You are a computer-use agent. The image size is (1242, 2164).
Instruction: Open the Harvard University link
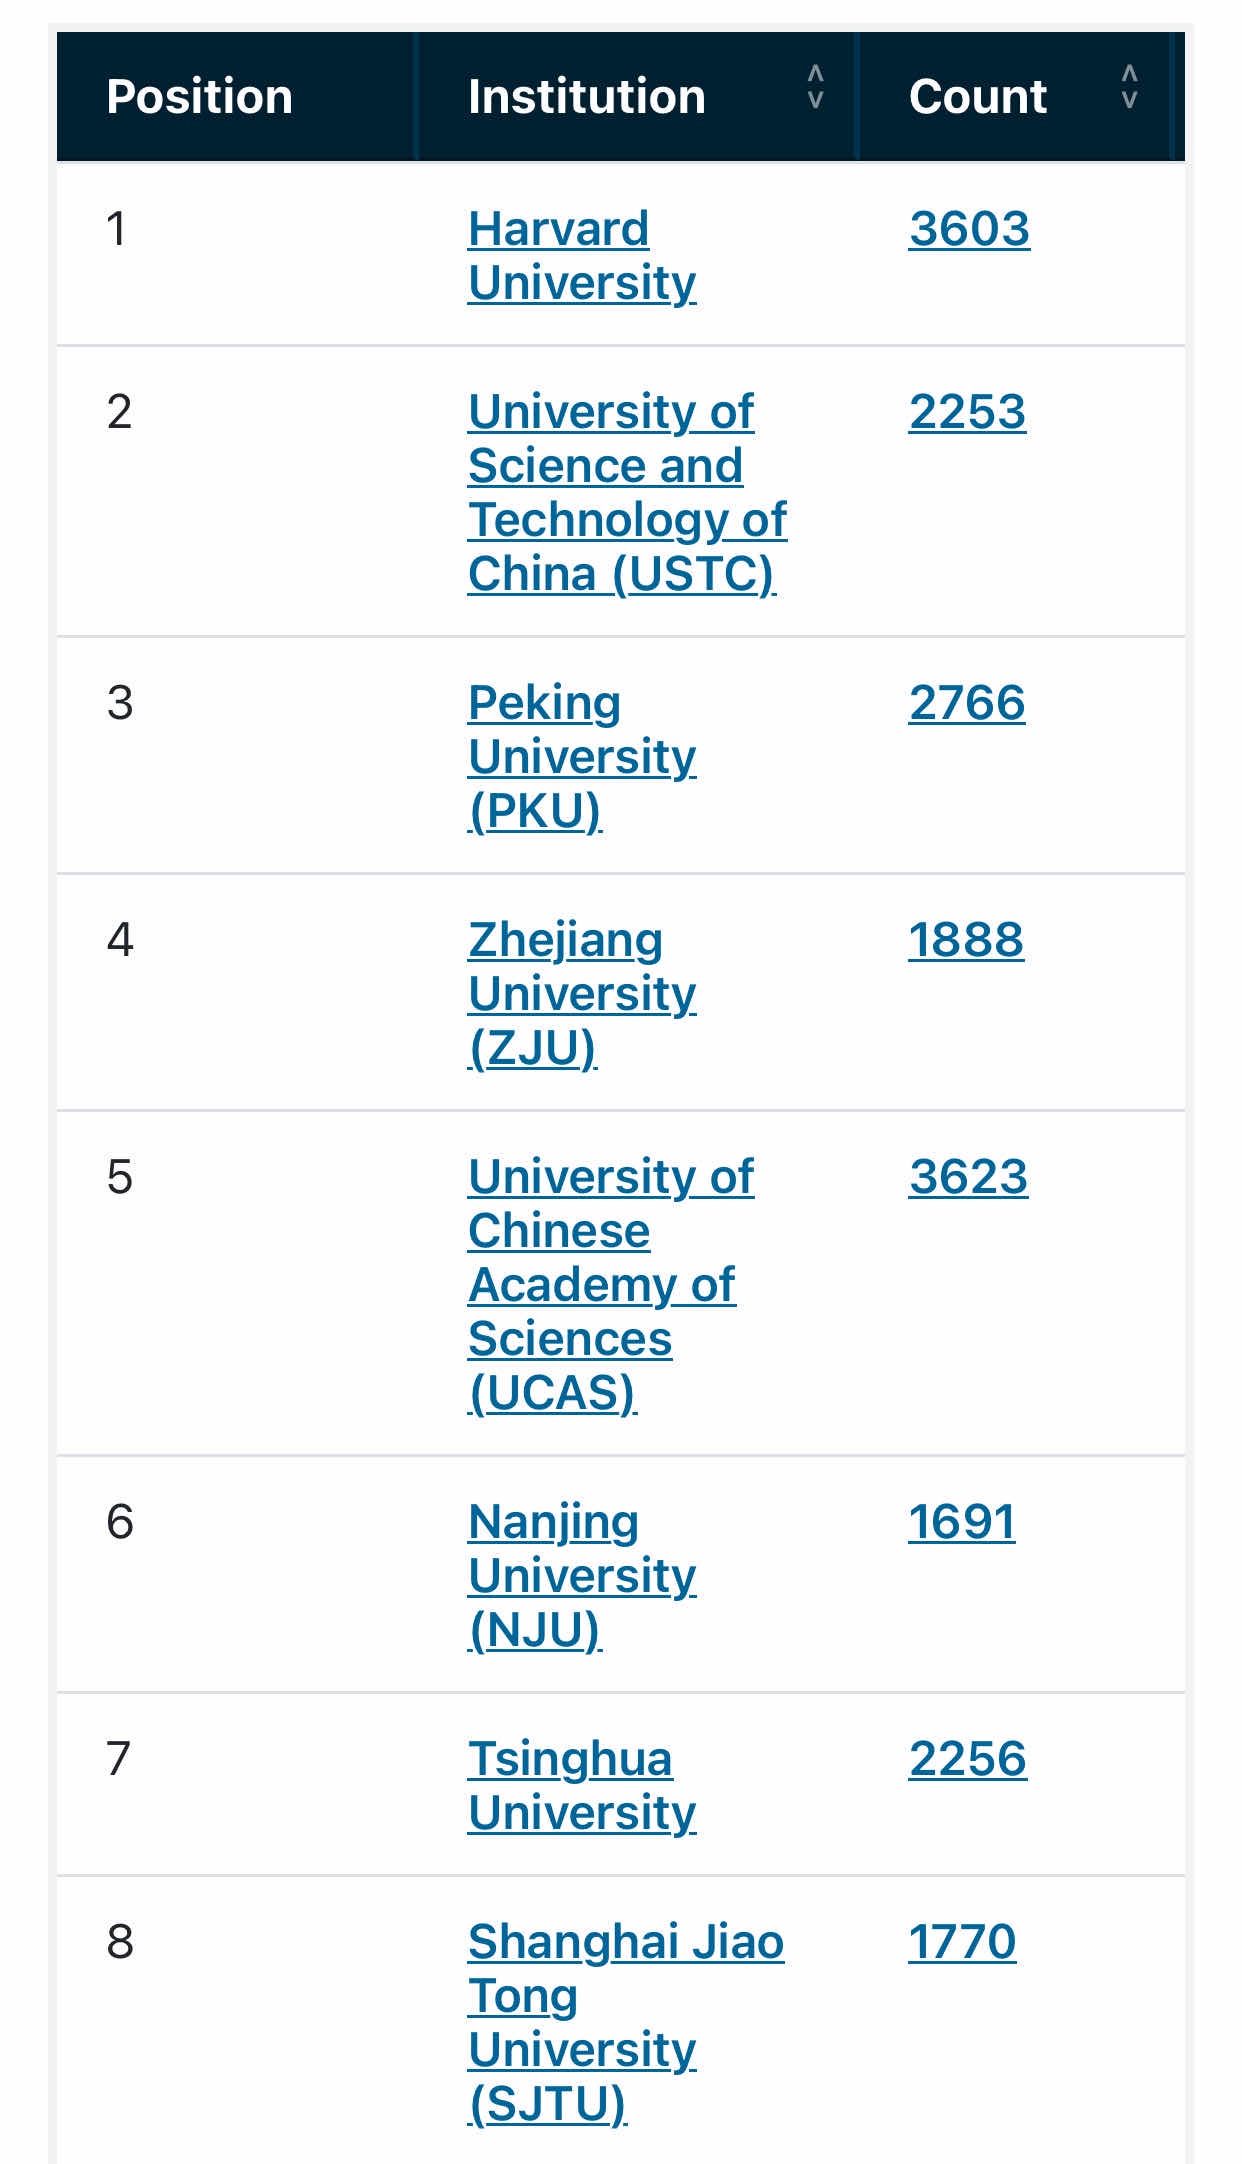click(582, 256)
